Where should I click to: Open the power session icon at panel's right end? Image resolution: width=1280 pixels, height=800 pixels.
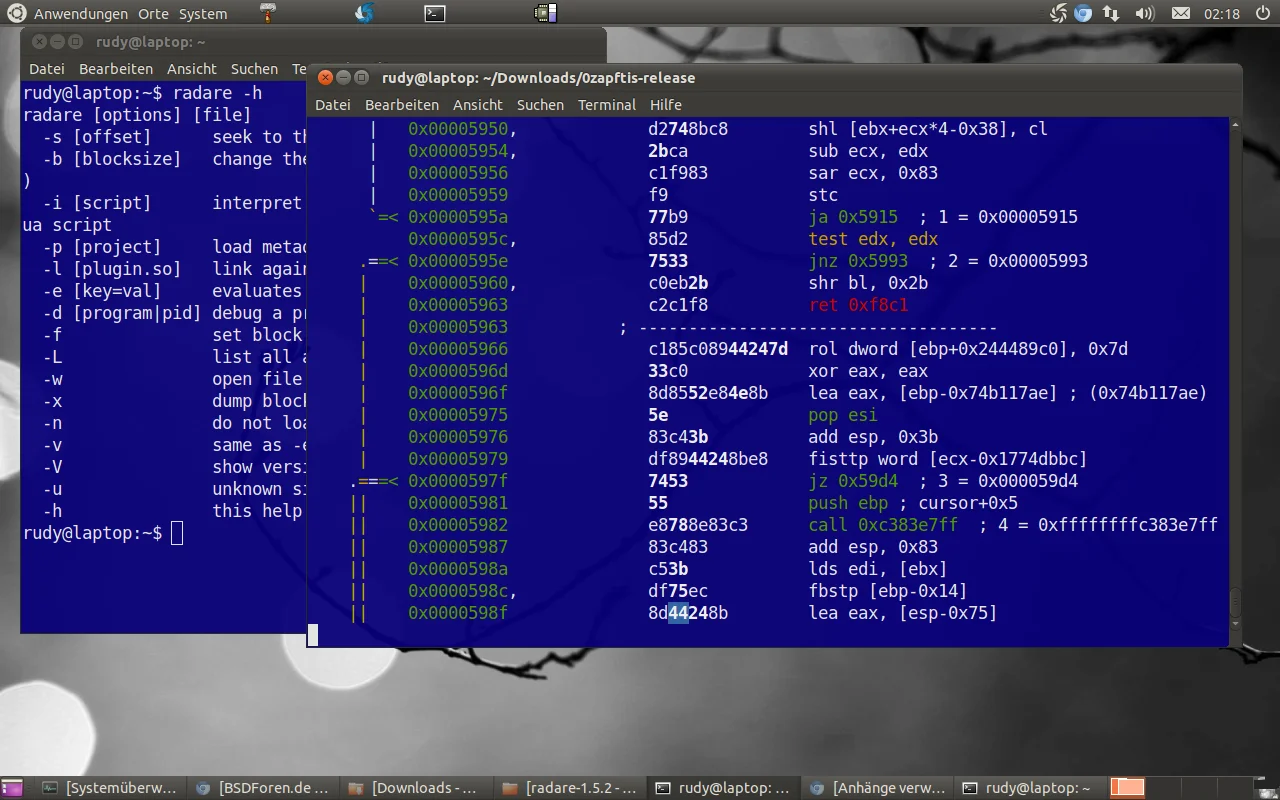(x=1261, y=13)
